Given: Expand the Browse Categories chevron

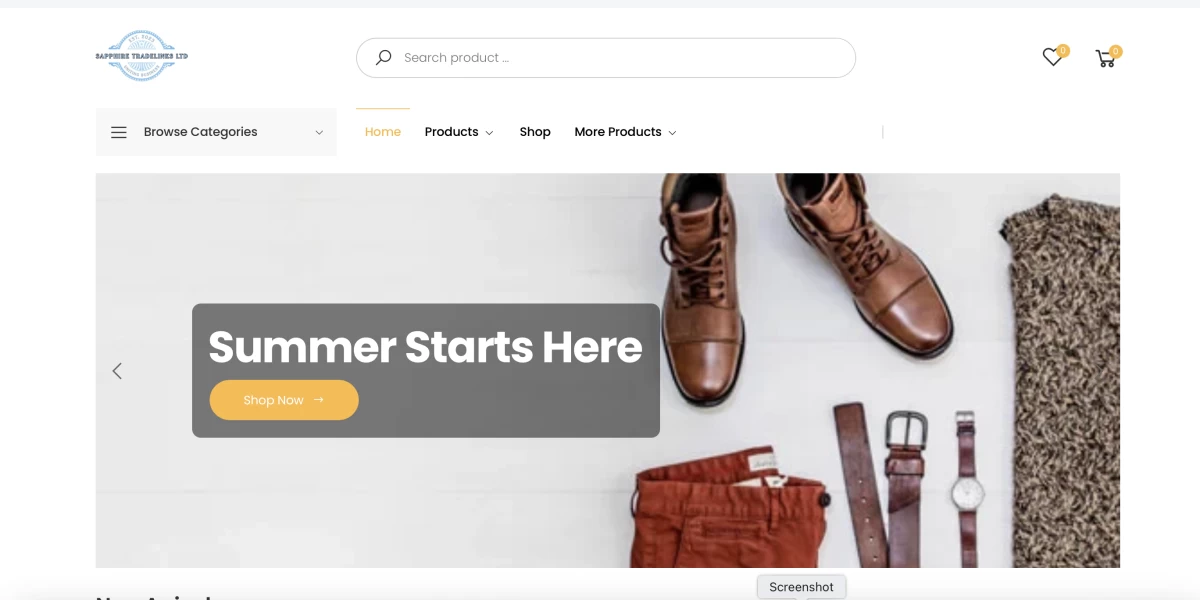Looking at the screenshot, I should [319, 132].
